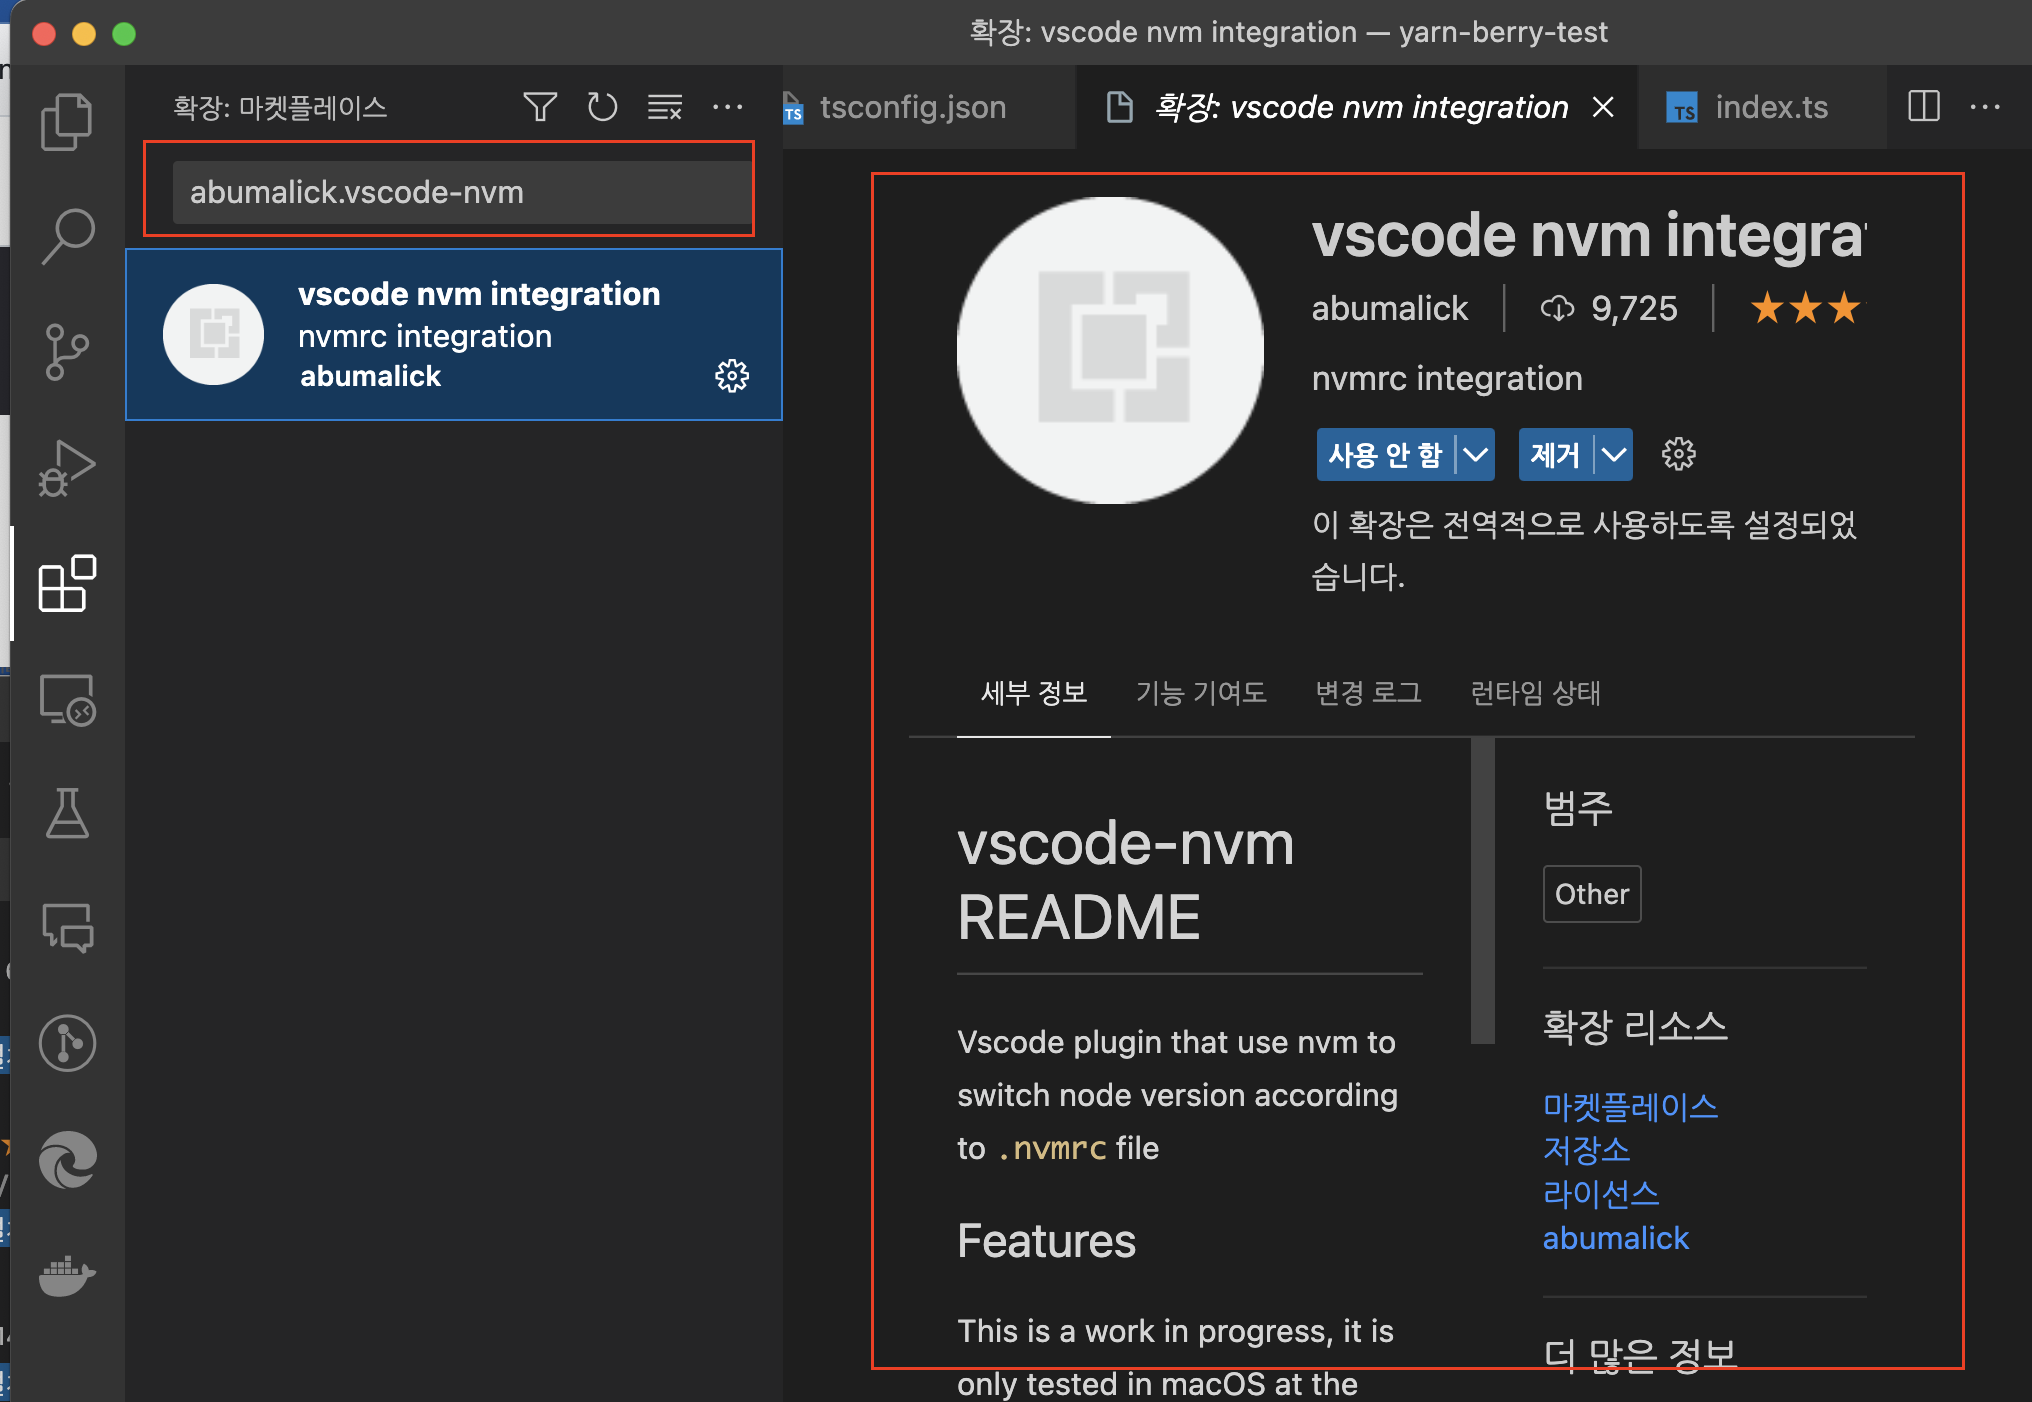Open the 런타임 상태 tab
Image resolution: width=2032 pixels, height=1402 pixels.
click(x=1535, y=693)
